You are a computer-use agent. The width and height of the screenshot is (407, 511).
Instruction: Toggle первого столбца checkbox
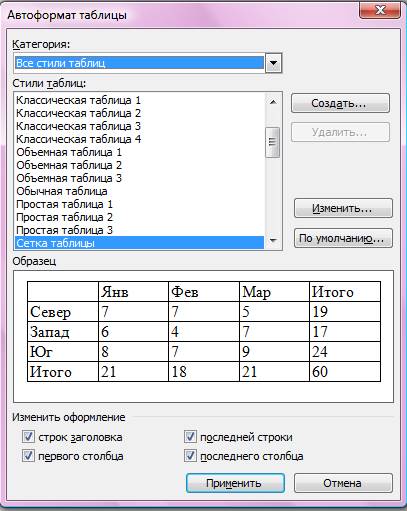(x=28, y=456)
